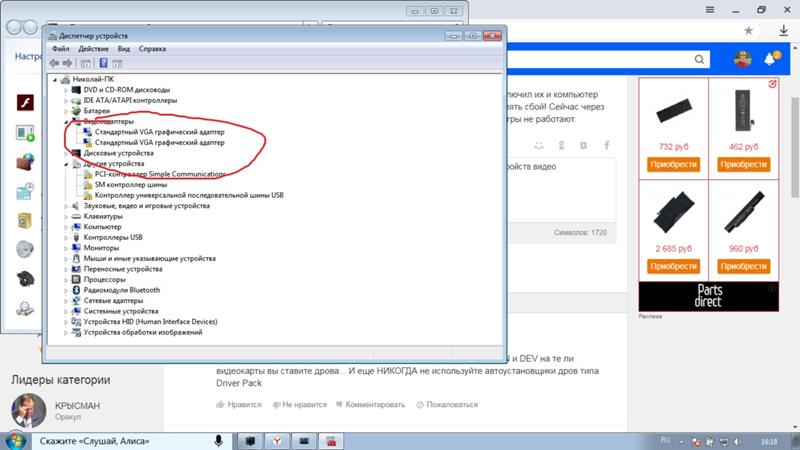Screen dimensions: 800x450
Task: Click the VK share icon on page
Action: [x=584, y=146]
